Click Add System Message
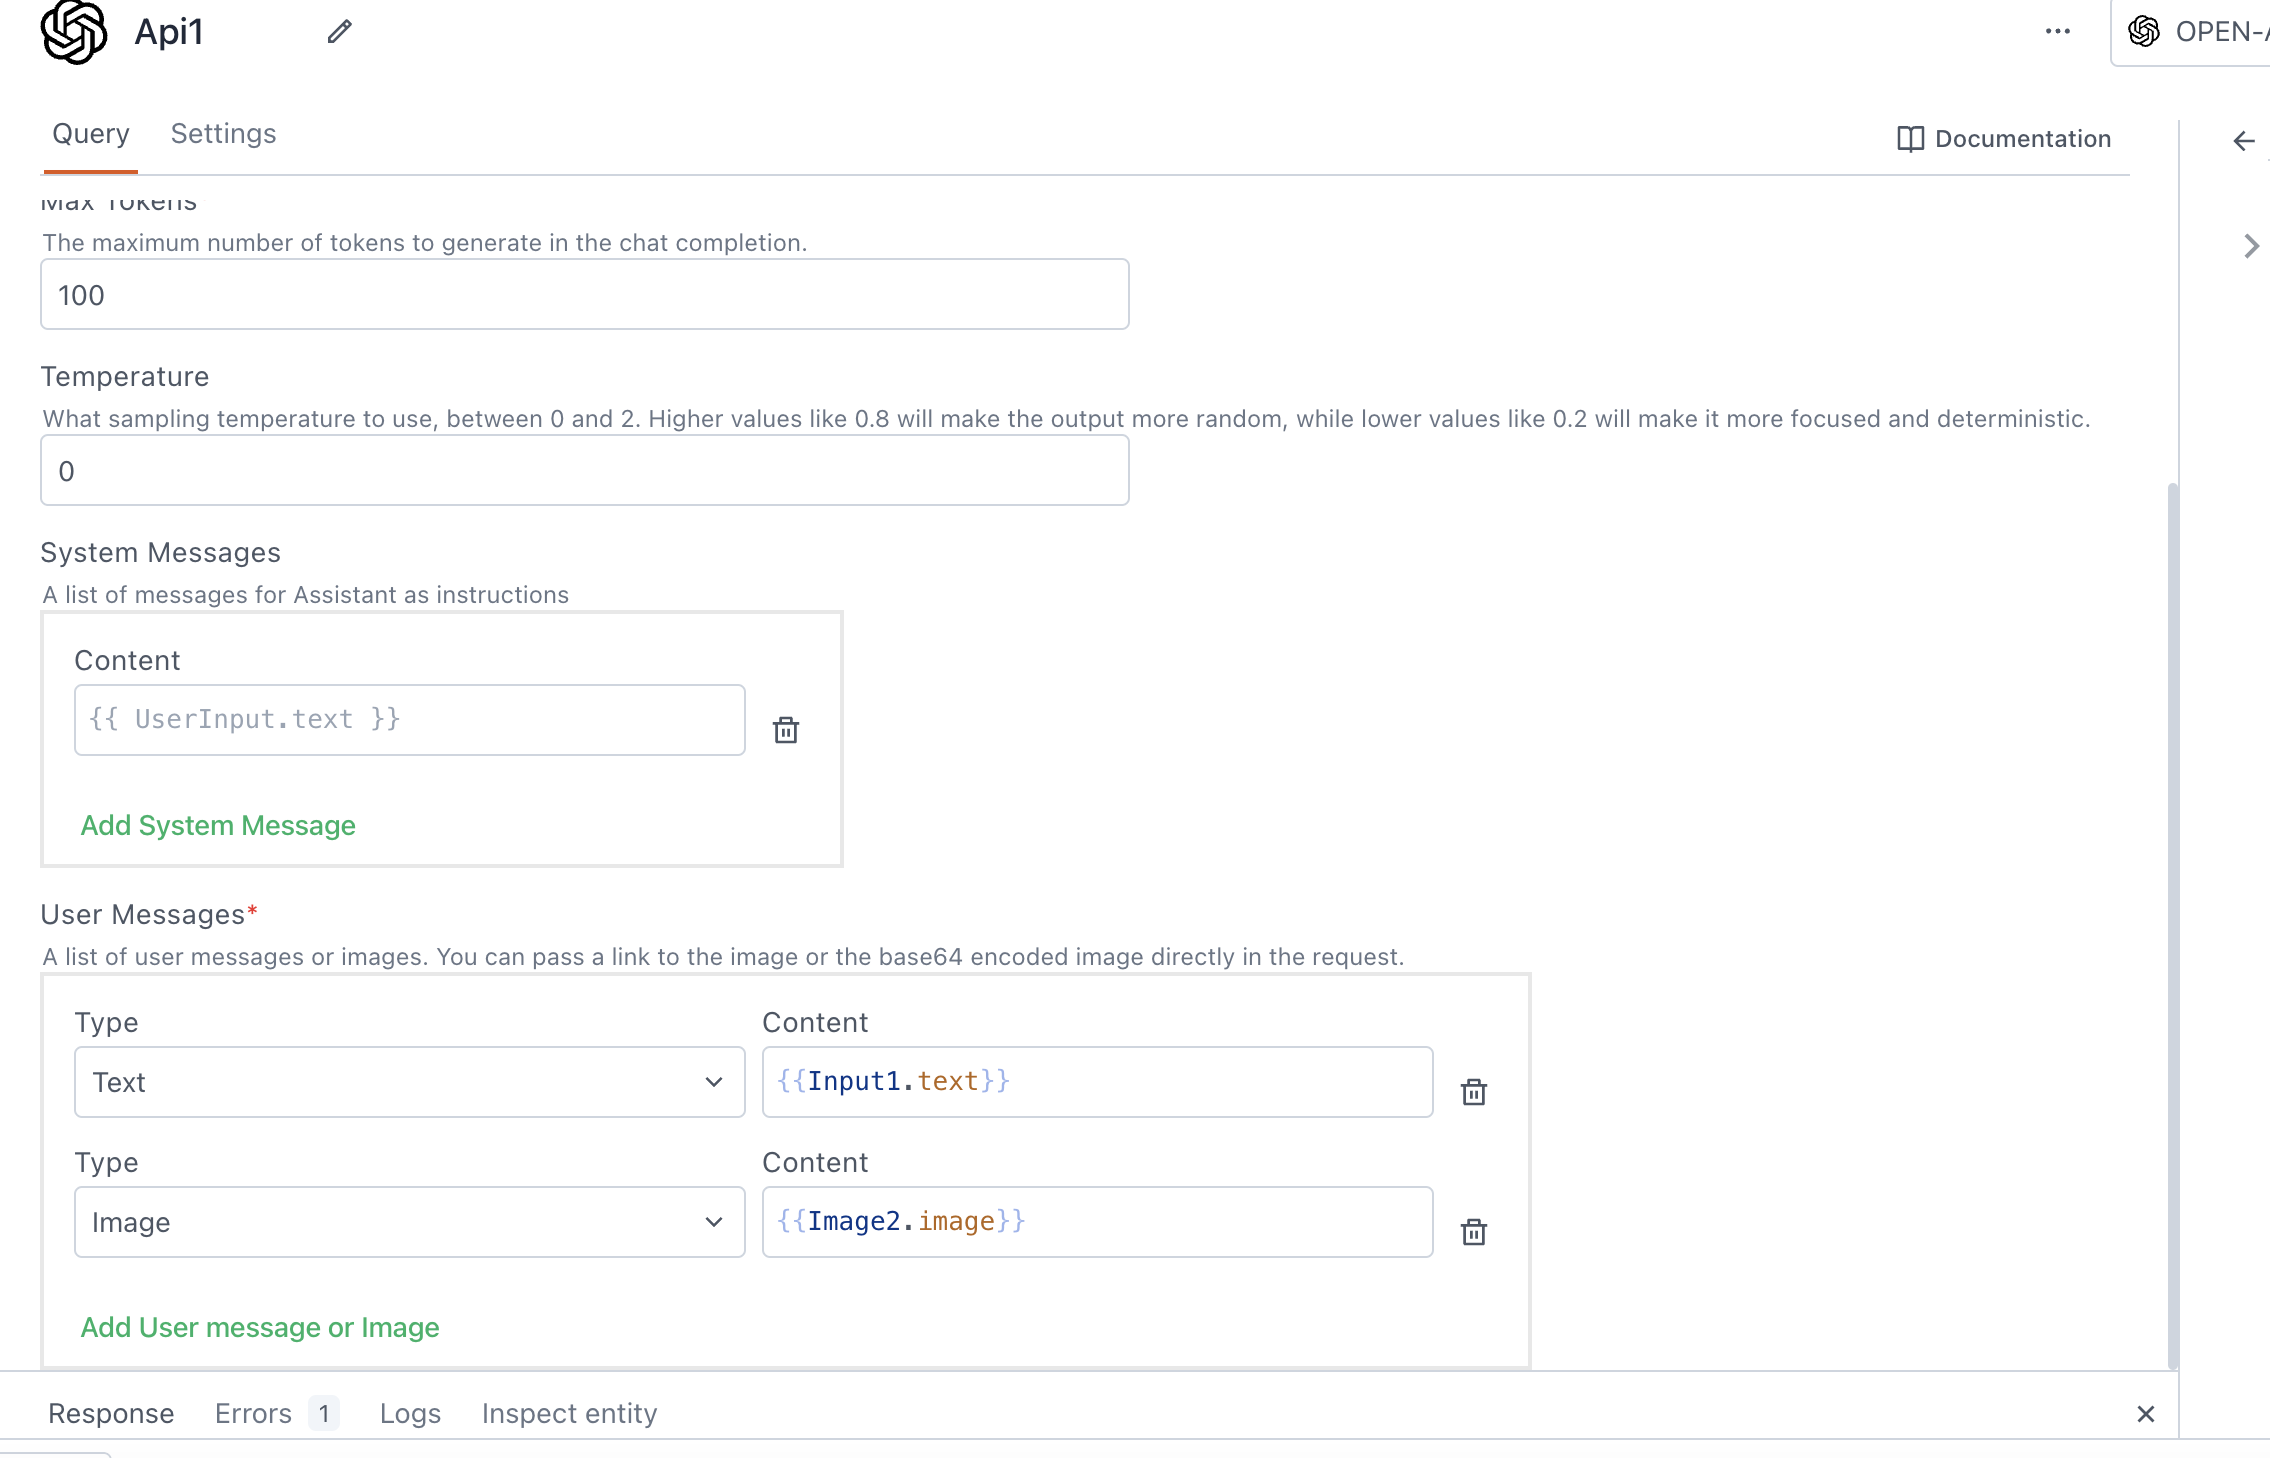The image size is (2270, 1458). [x=218, y=826]
